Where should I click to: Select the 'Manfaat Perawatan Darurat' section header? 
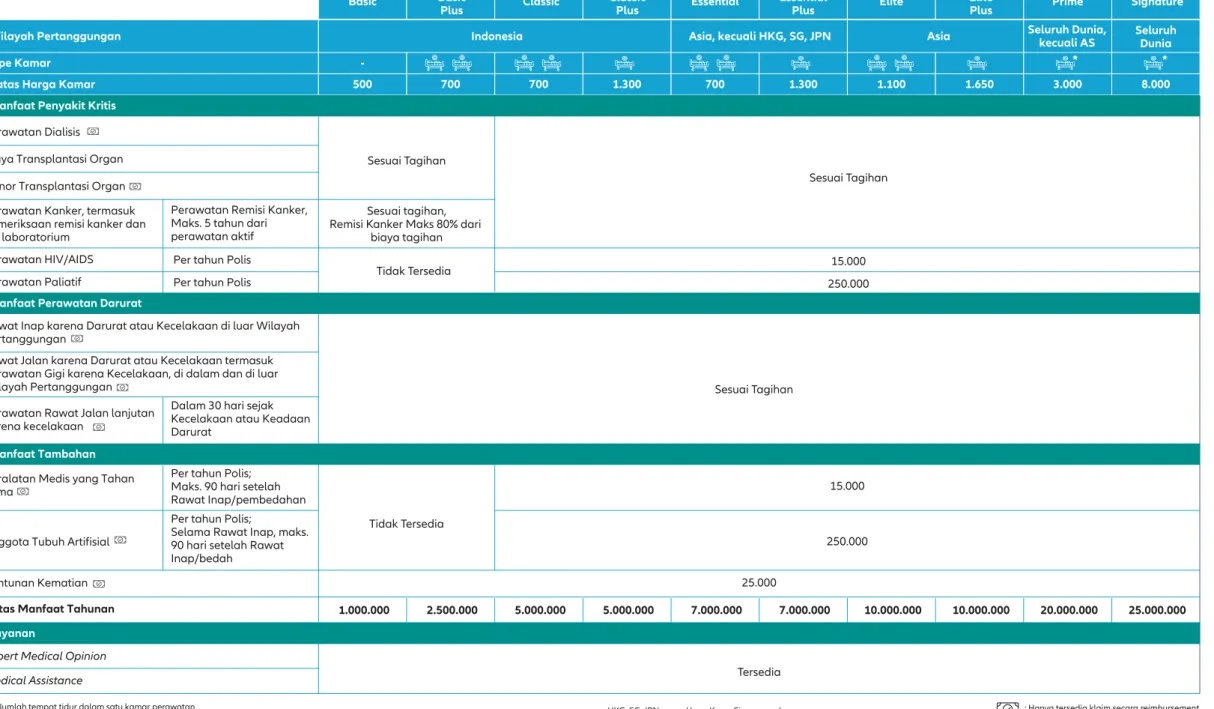click(x=600, y=303)
